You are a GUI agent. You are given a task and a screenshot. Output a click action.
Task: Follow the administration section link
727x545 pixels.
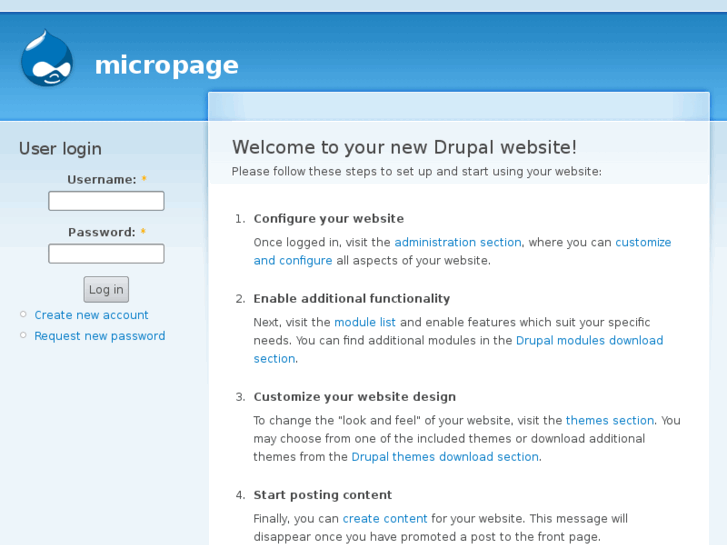point(458,243)
